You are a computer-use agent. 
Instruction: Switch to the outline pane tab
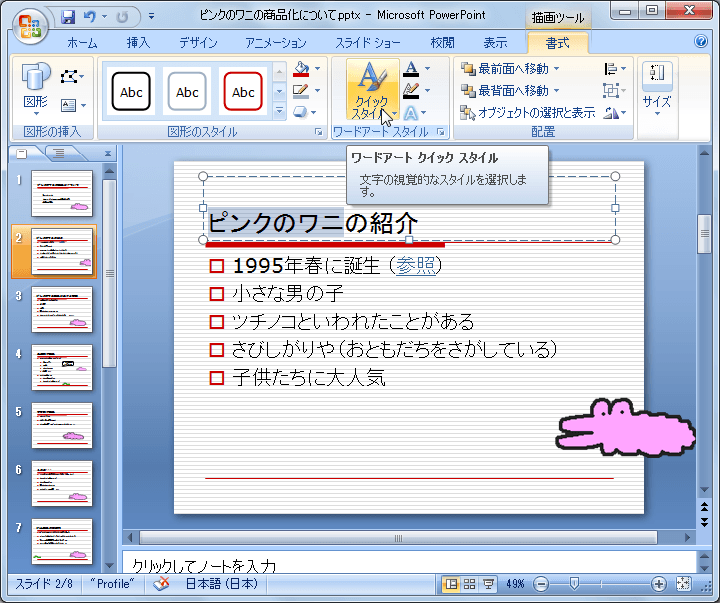[x=58, y=153]
